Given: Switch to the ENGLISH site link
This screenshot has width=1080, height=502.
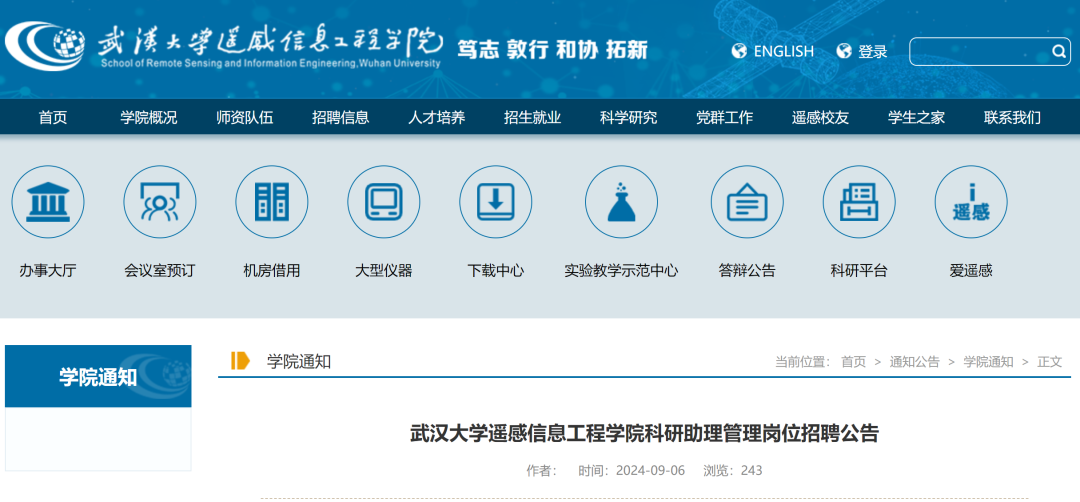Looking at the screenshot, I should (784, 52).
